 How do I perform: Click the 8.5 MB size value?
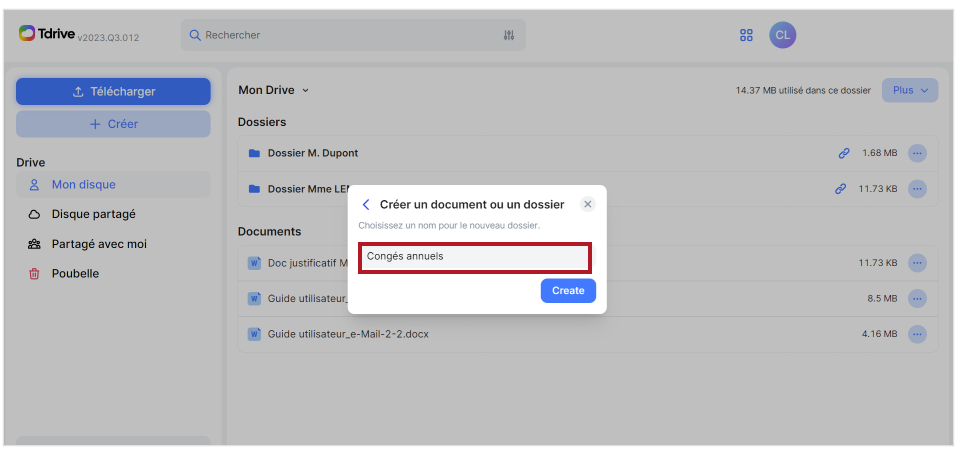882,298
